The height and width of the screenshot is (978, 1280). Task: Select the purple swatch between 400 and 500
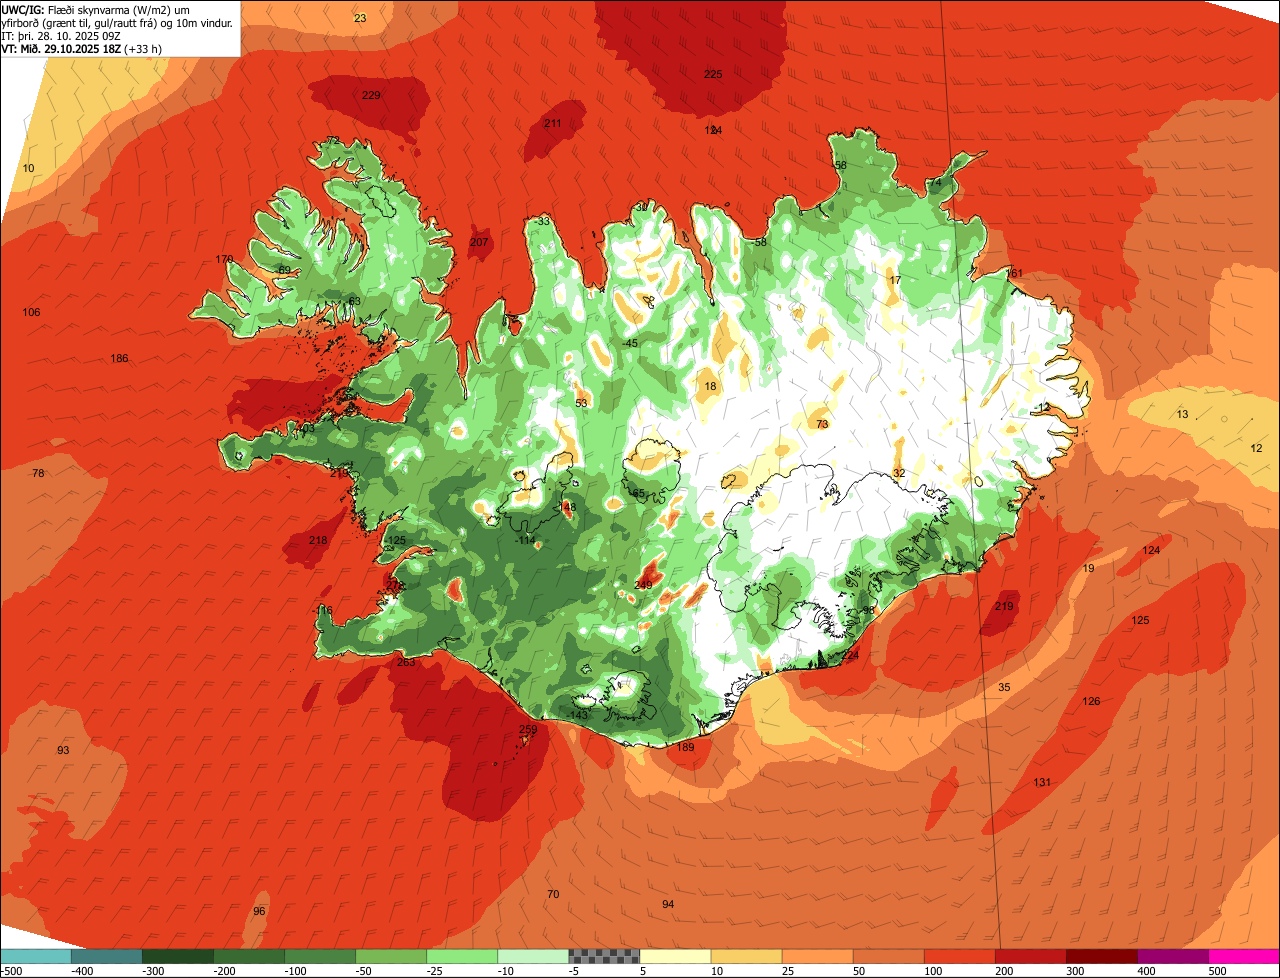pyautogui.click(x=1172, y=955)
